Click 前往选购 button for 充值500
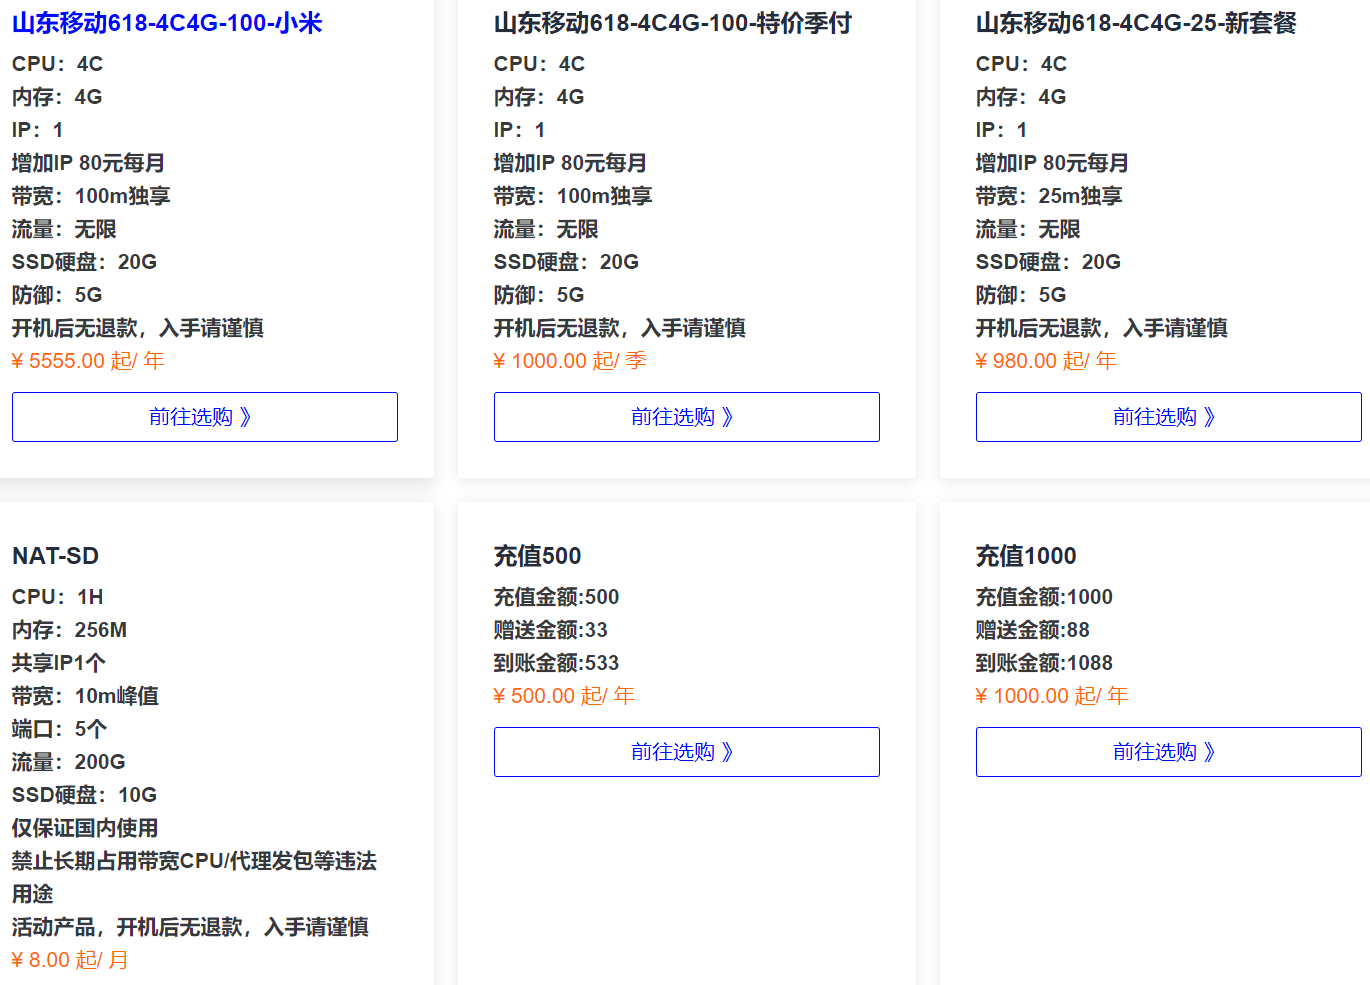 click(x=687, y=752)
